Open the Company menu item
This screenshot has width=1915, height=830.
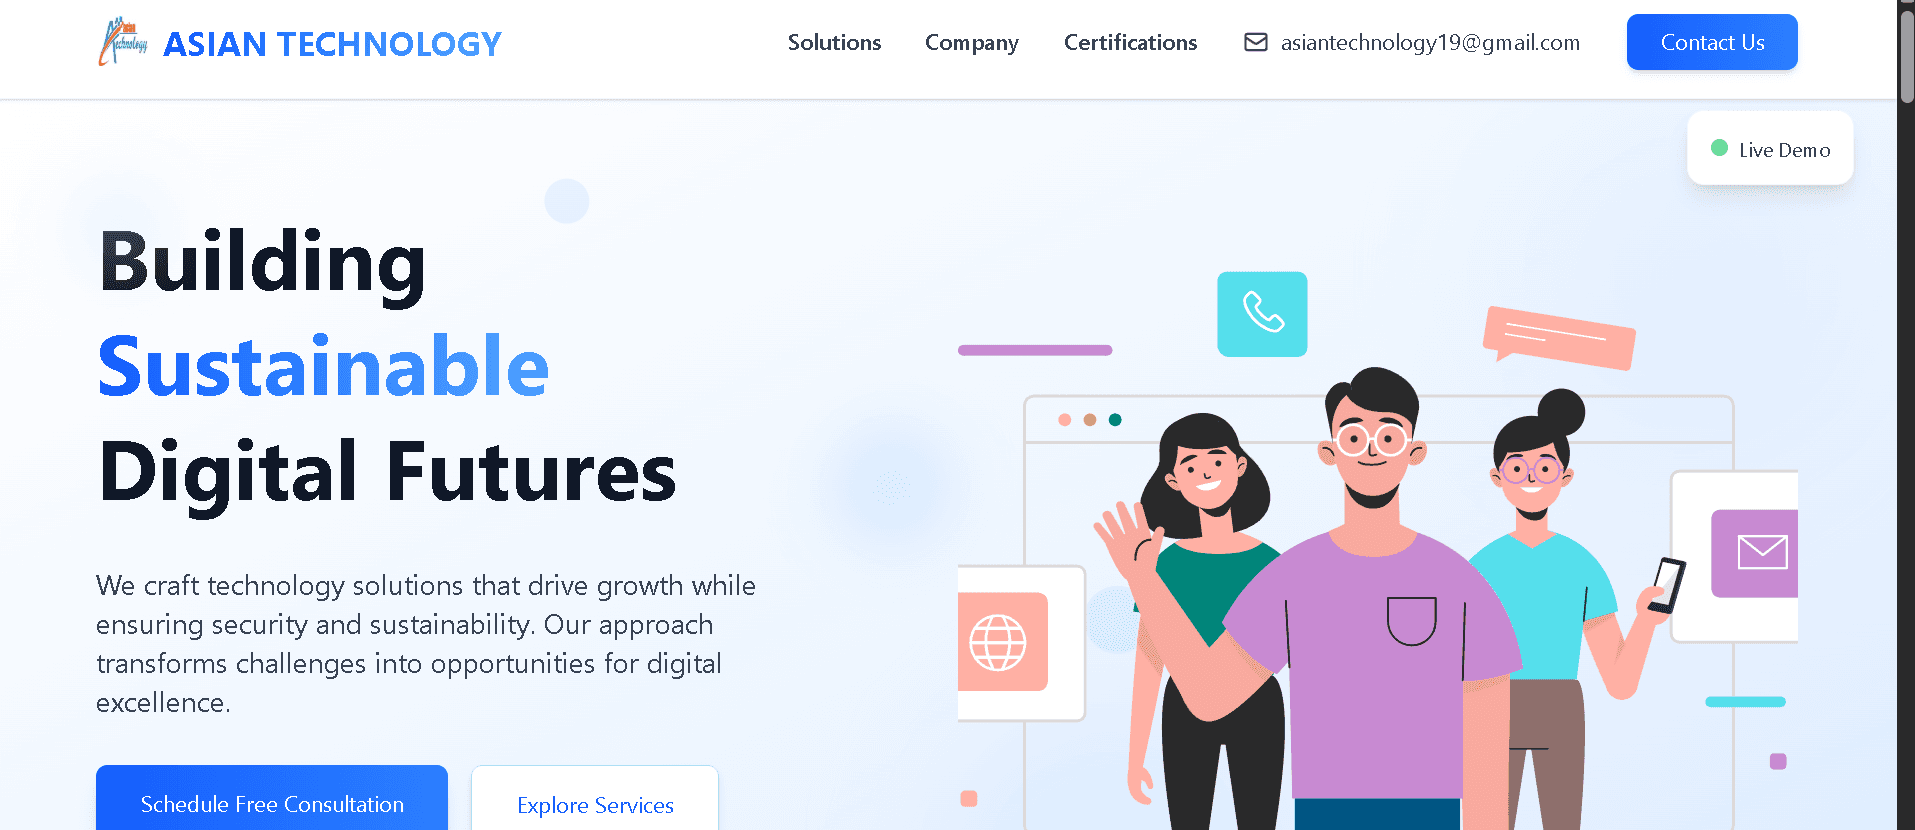971,43
